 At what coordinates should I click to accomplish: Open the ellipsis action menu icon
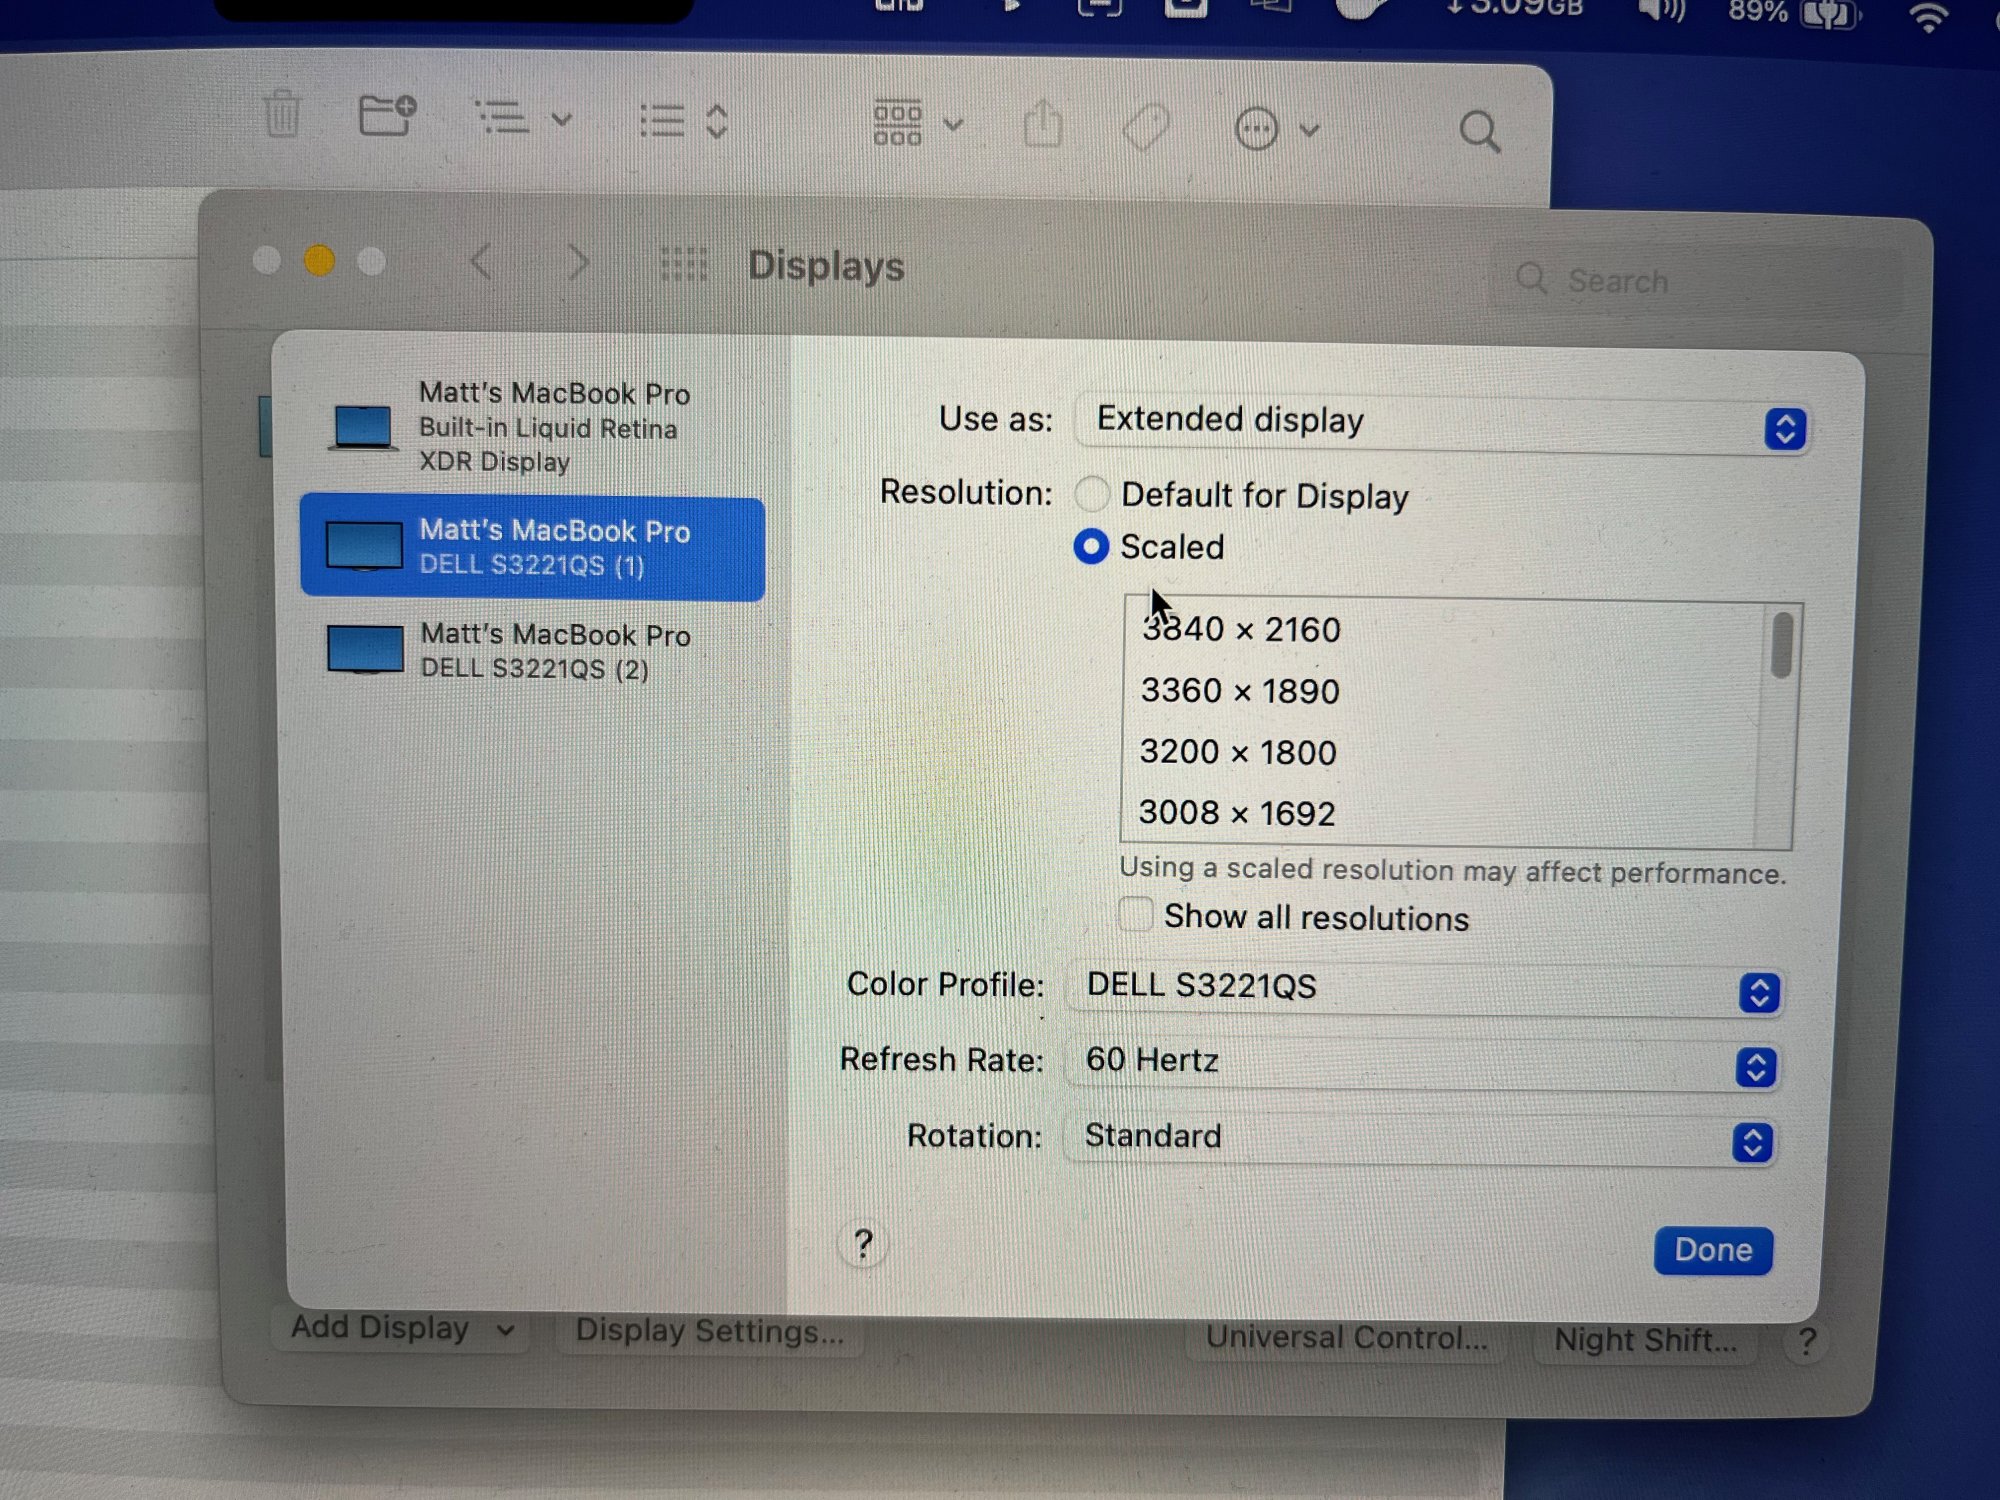(1257, 129)
